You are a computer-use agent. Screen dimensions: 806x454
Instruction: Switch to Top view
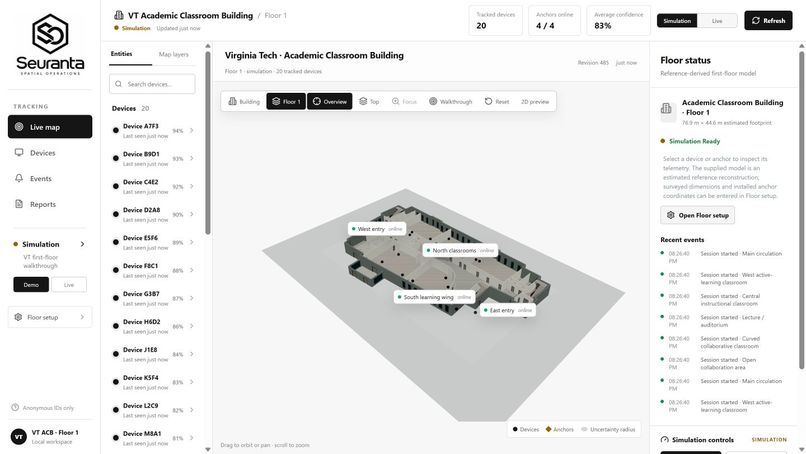[x=369, y=101]
